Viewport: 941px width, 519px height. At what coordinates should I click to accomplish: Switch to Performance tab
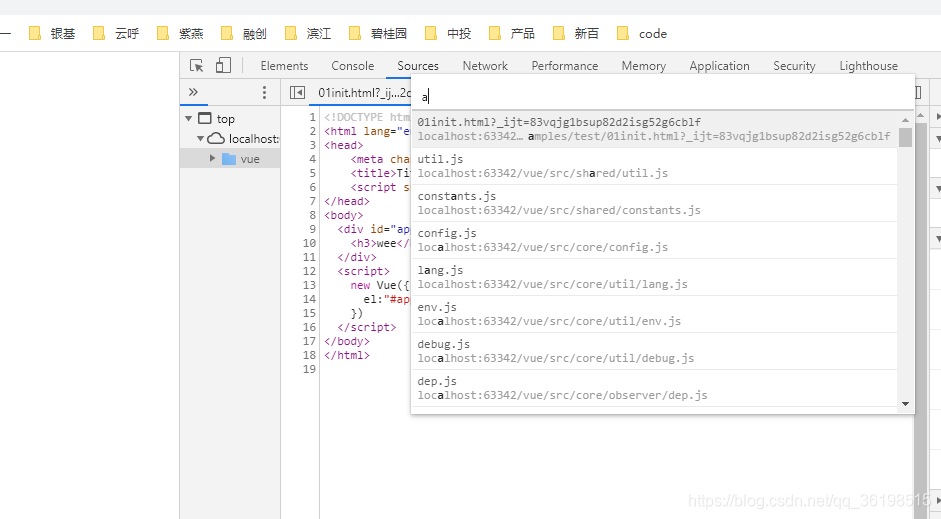pos(565,66)
